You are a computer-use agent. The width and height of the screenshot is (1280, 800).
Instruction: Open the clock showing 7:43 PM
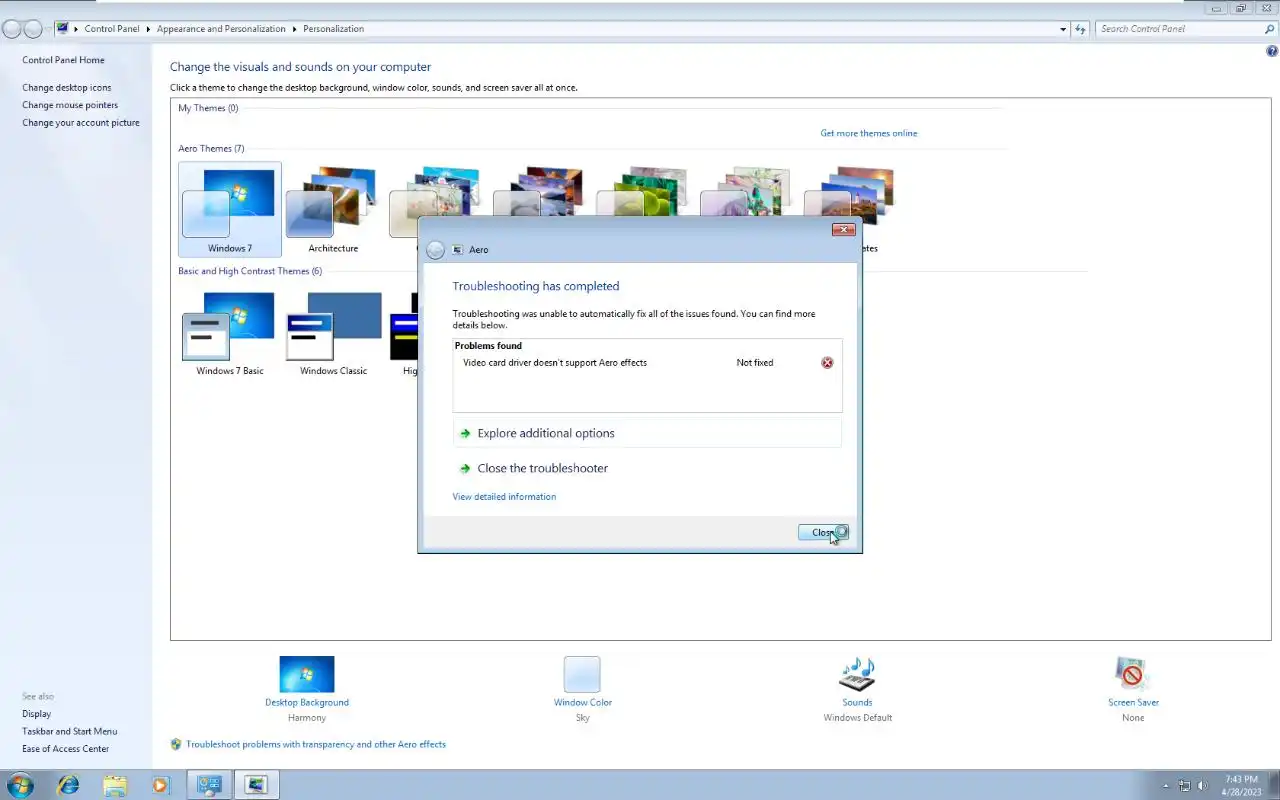(1241, 785)
